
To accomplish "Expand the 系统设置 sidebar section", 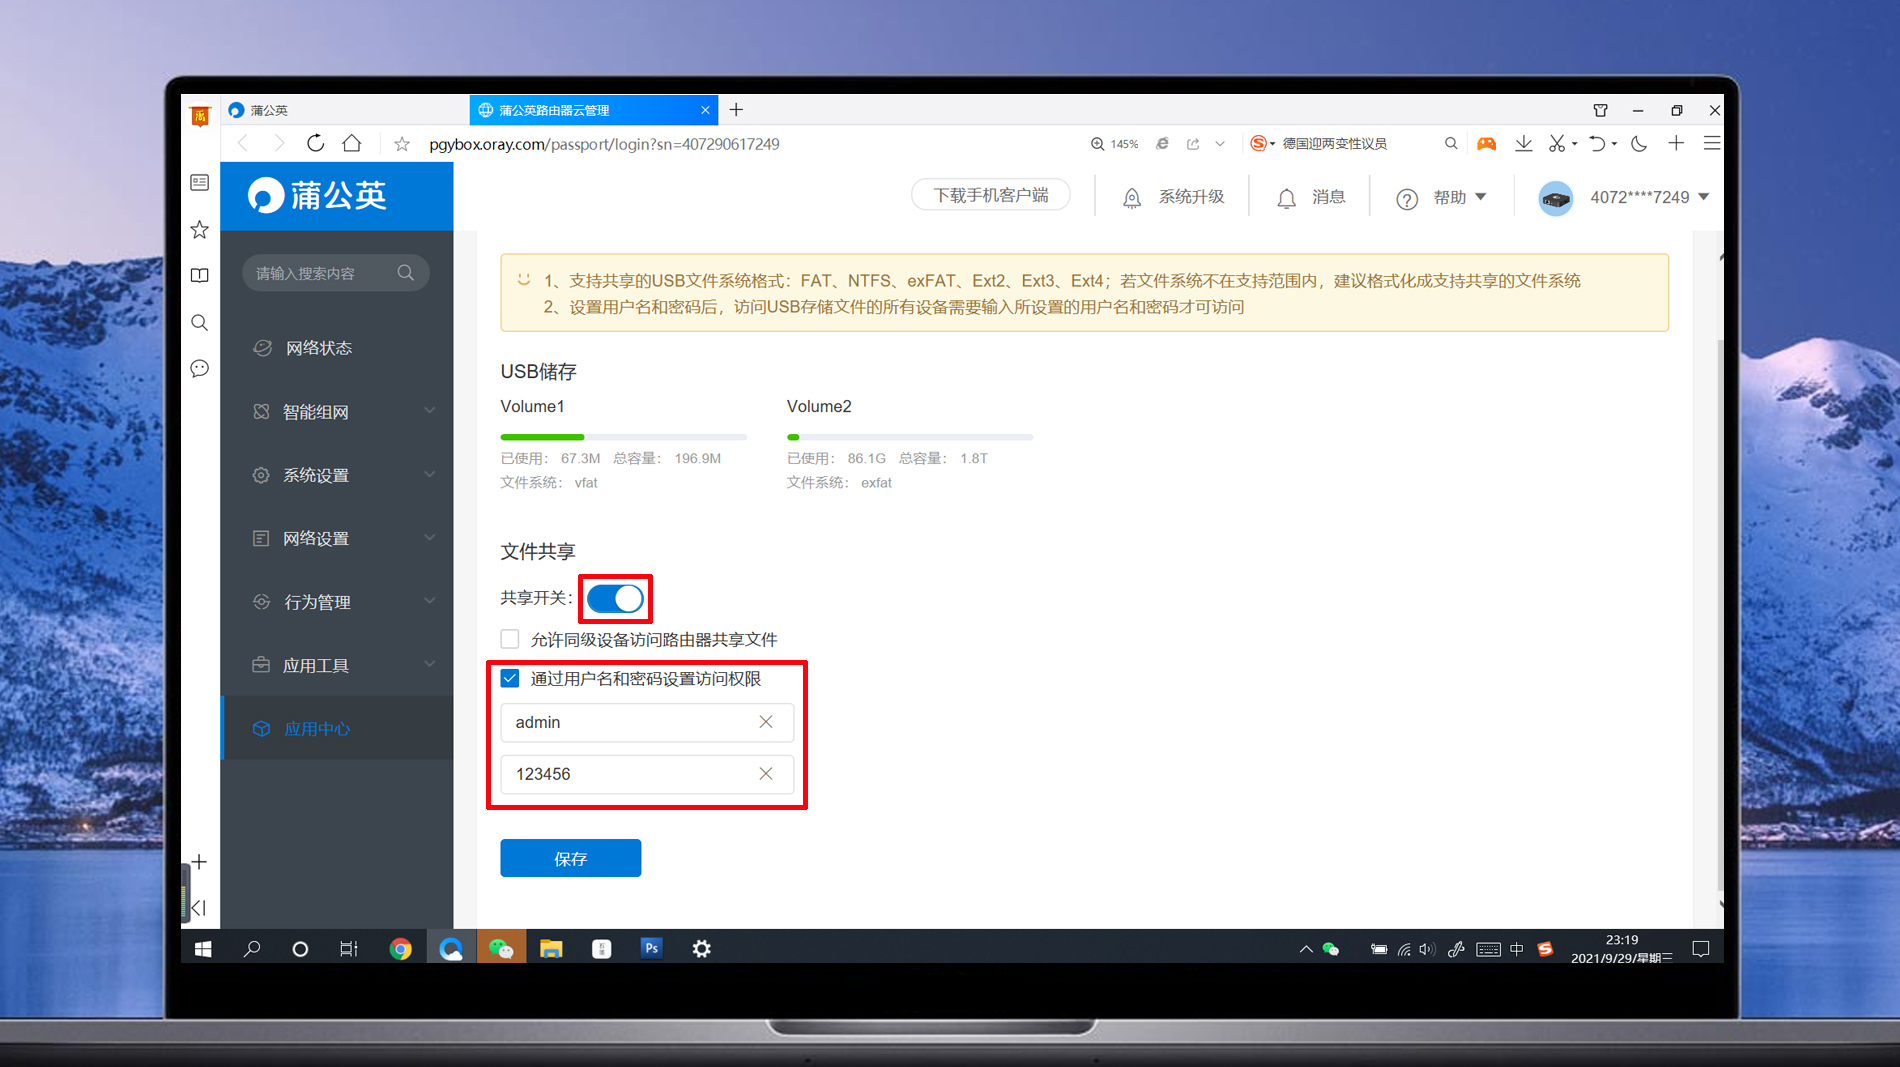I will (x=316, y=475).
